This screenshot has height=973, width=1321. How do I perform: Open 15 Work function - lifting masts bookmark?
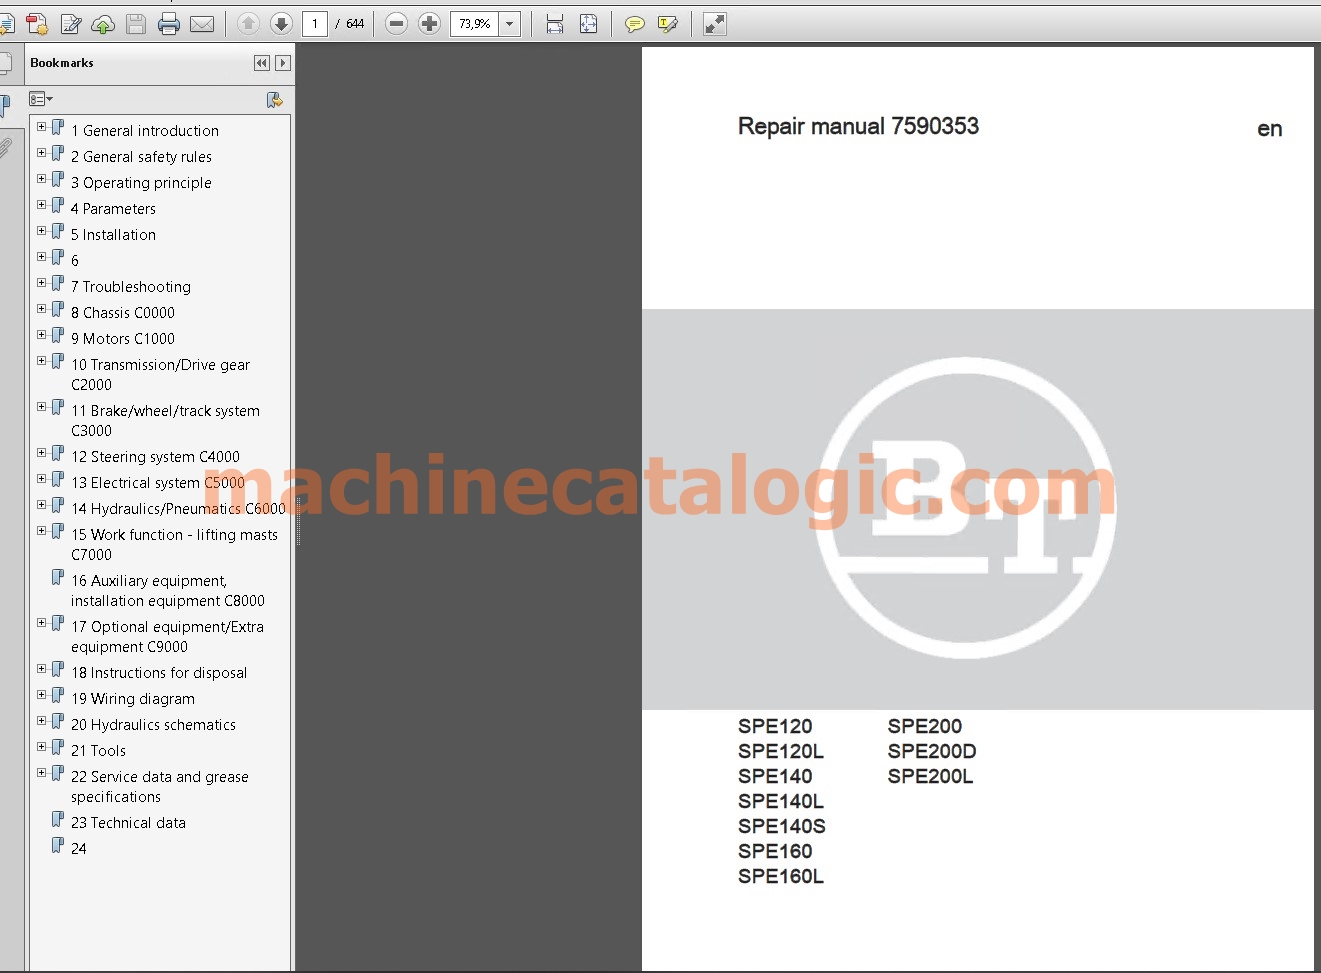tap(174, 545)
